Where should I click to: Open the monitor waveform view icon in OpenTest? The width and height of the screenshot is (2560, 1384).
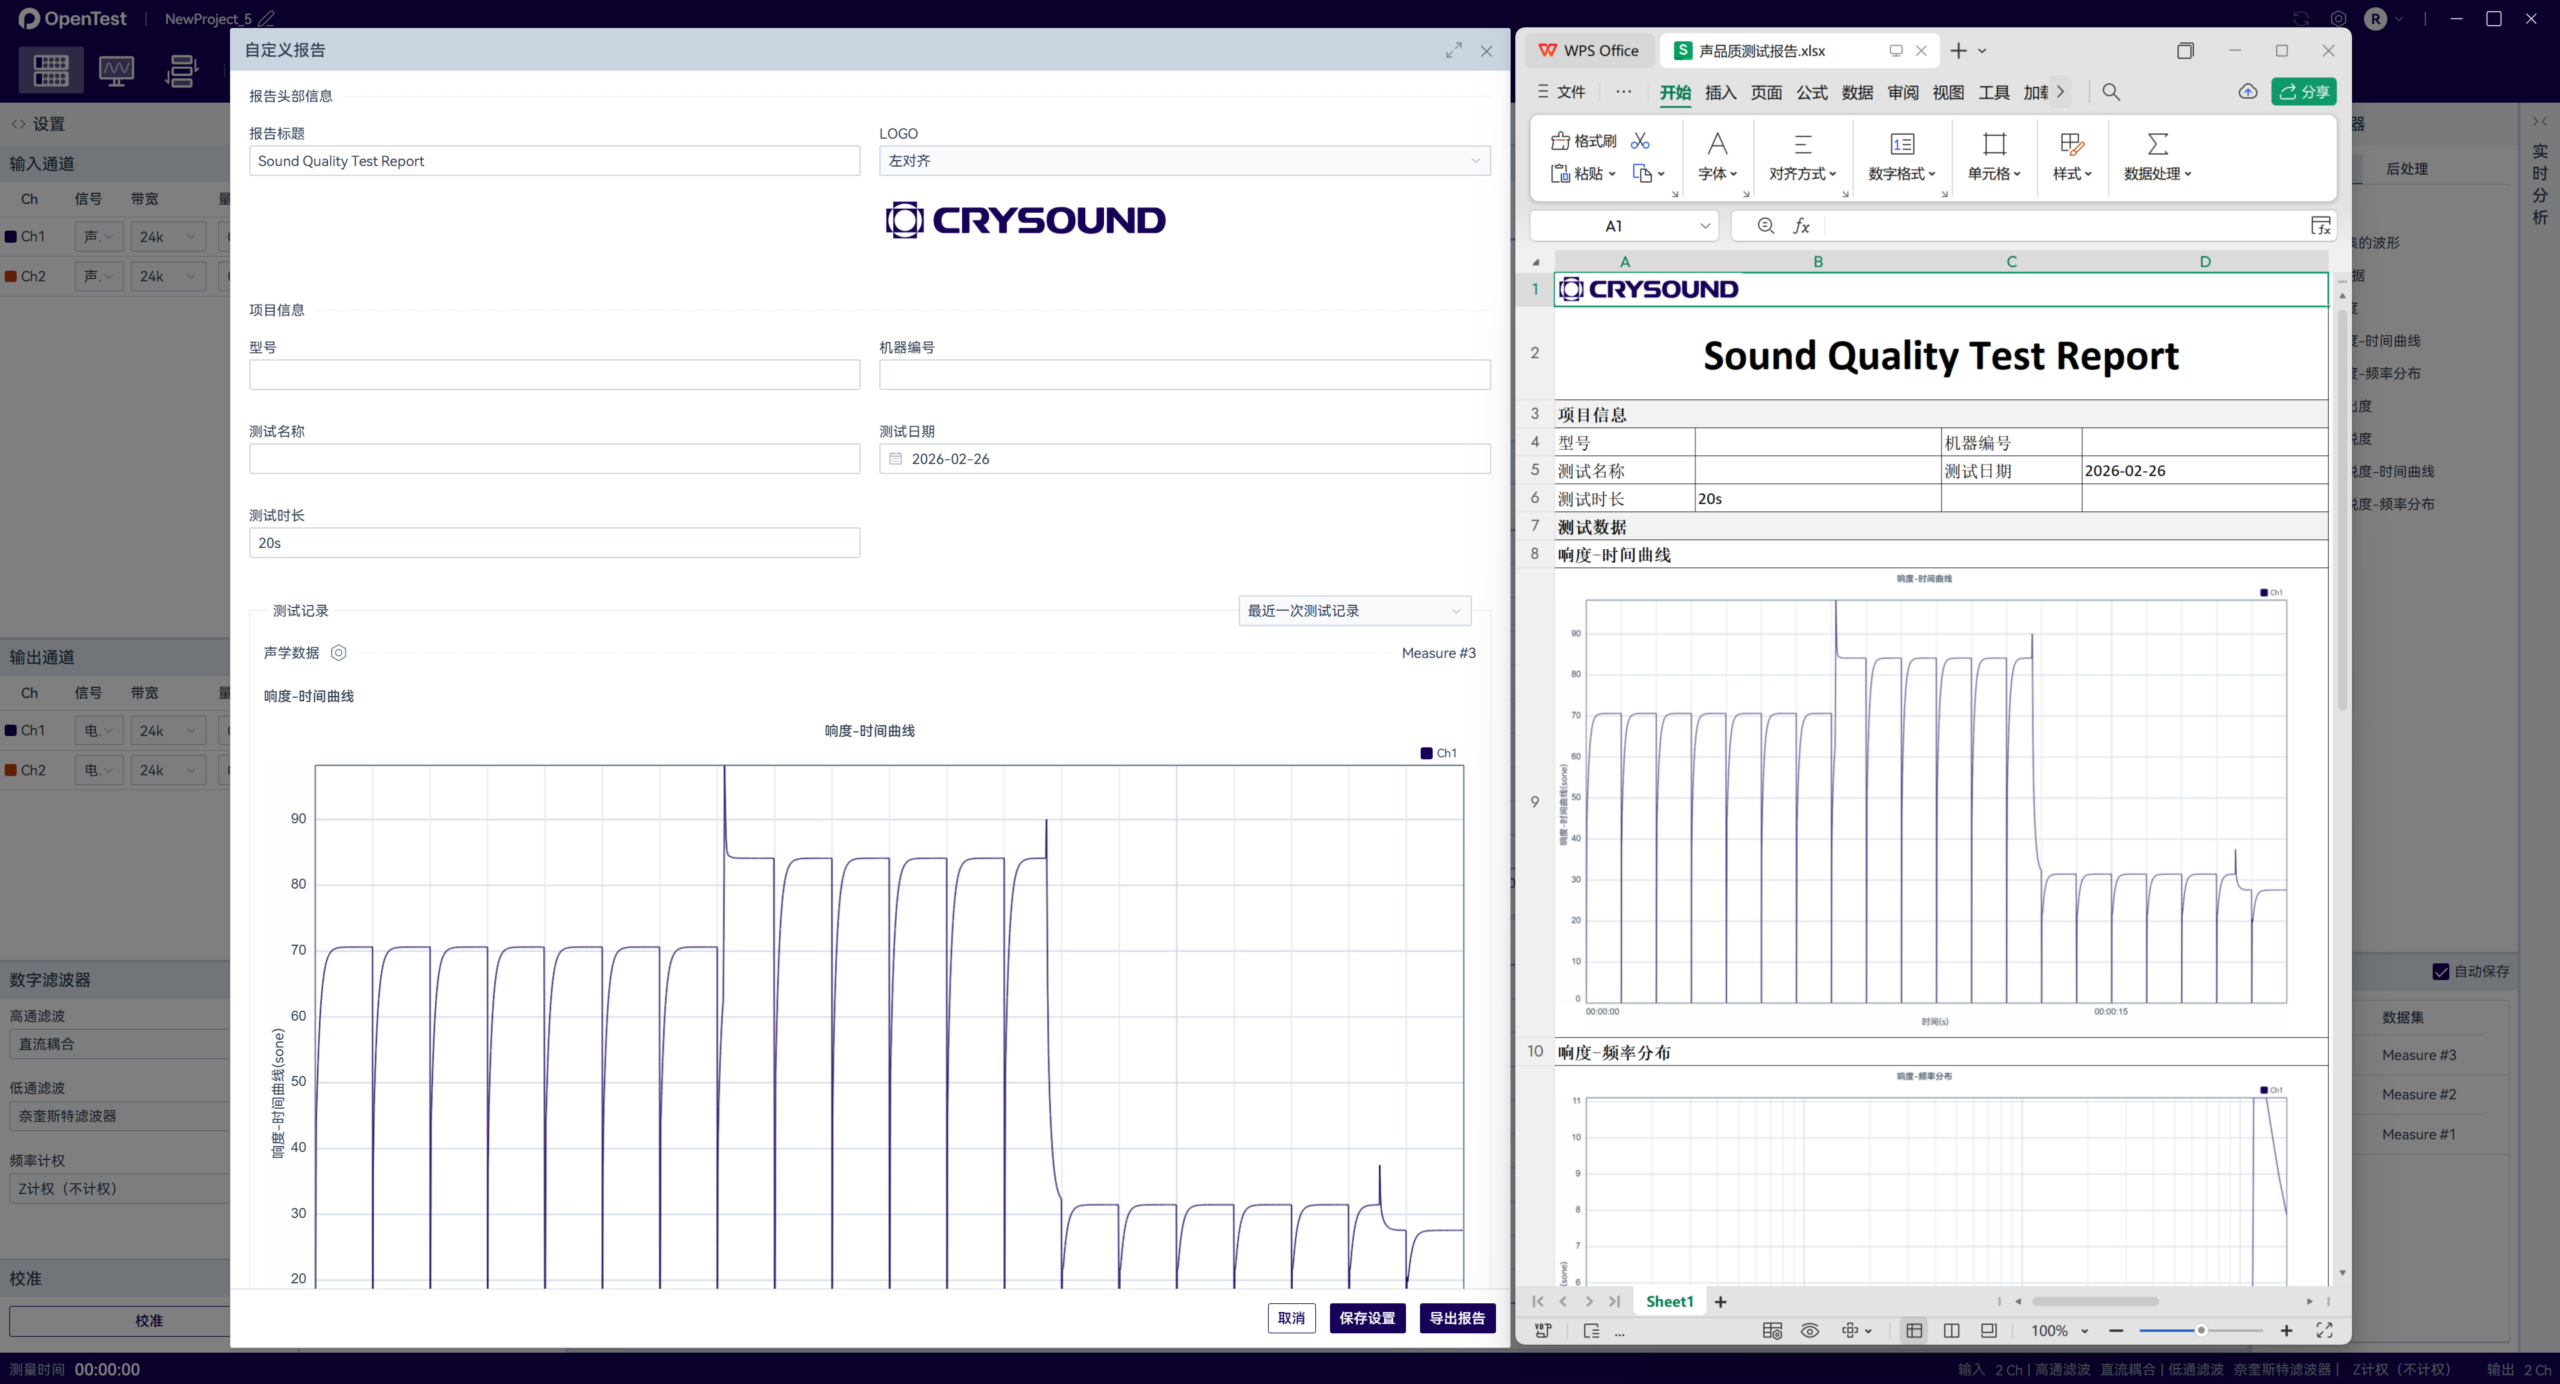point(116,70)
